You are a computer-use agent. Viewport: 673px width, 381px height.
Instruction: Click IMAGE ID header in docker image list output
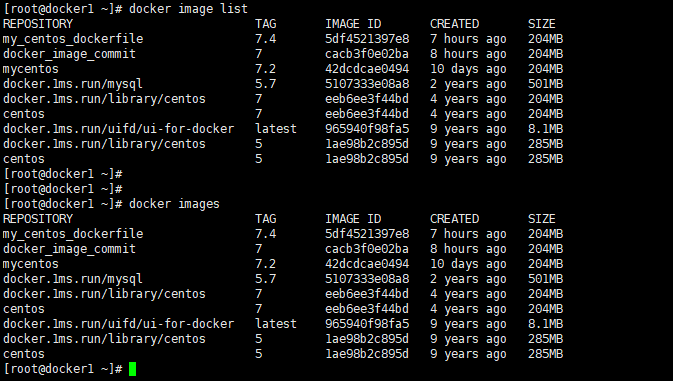(x=353, y=24)
